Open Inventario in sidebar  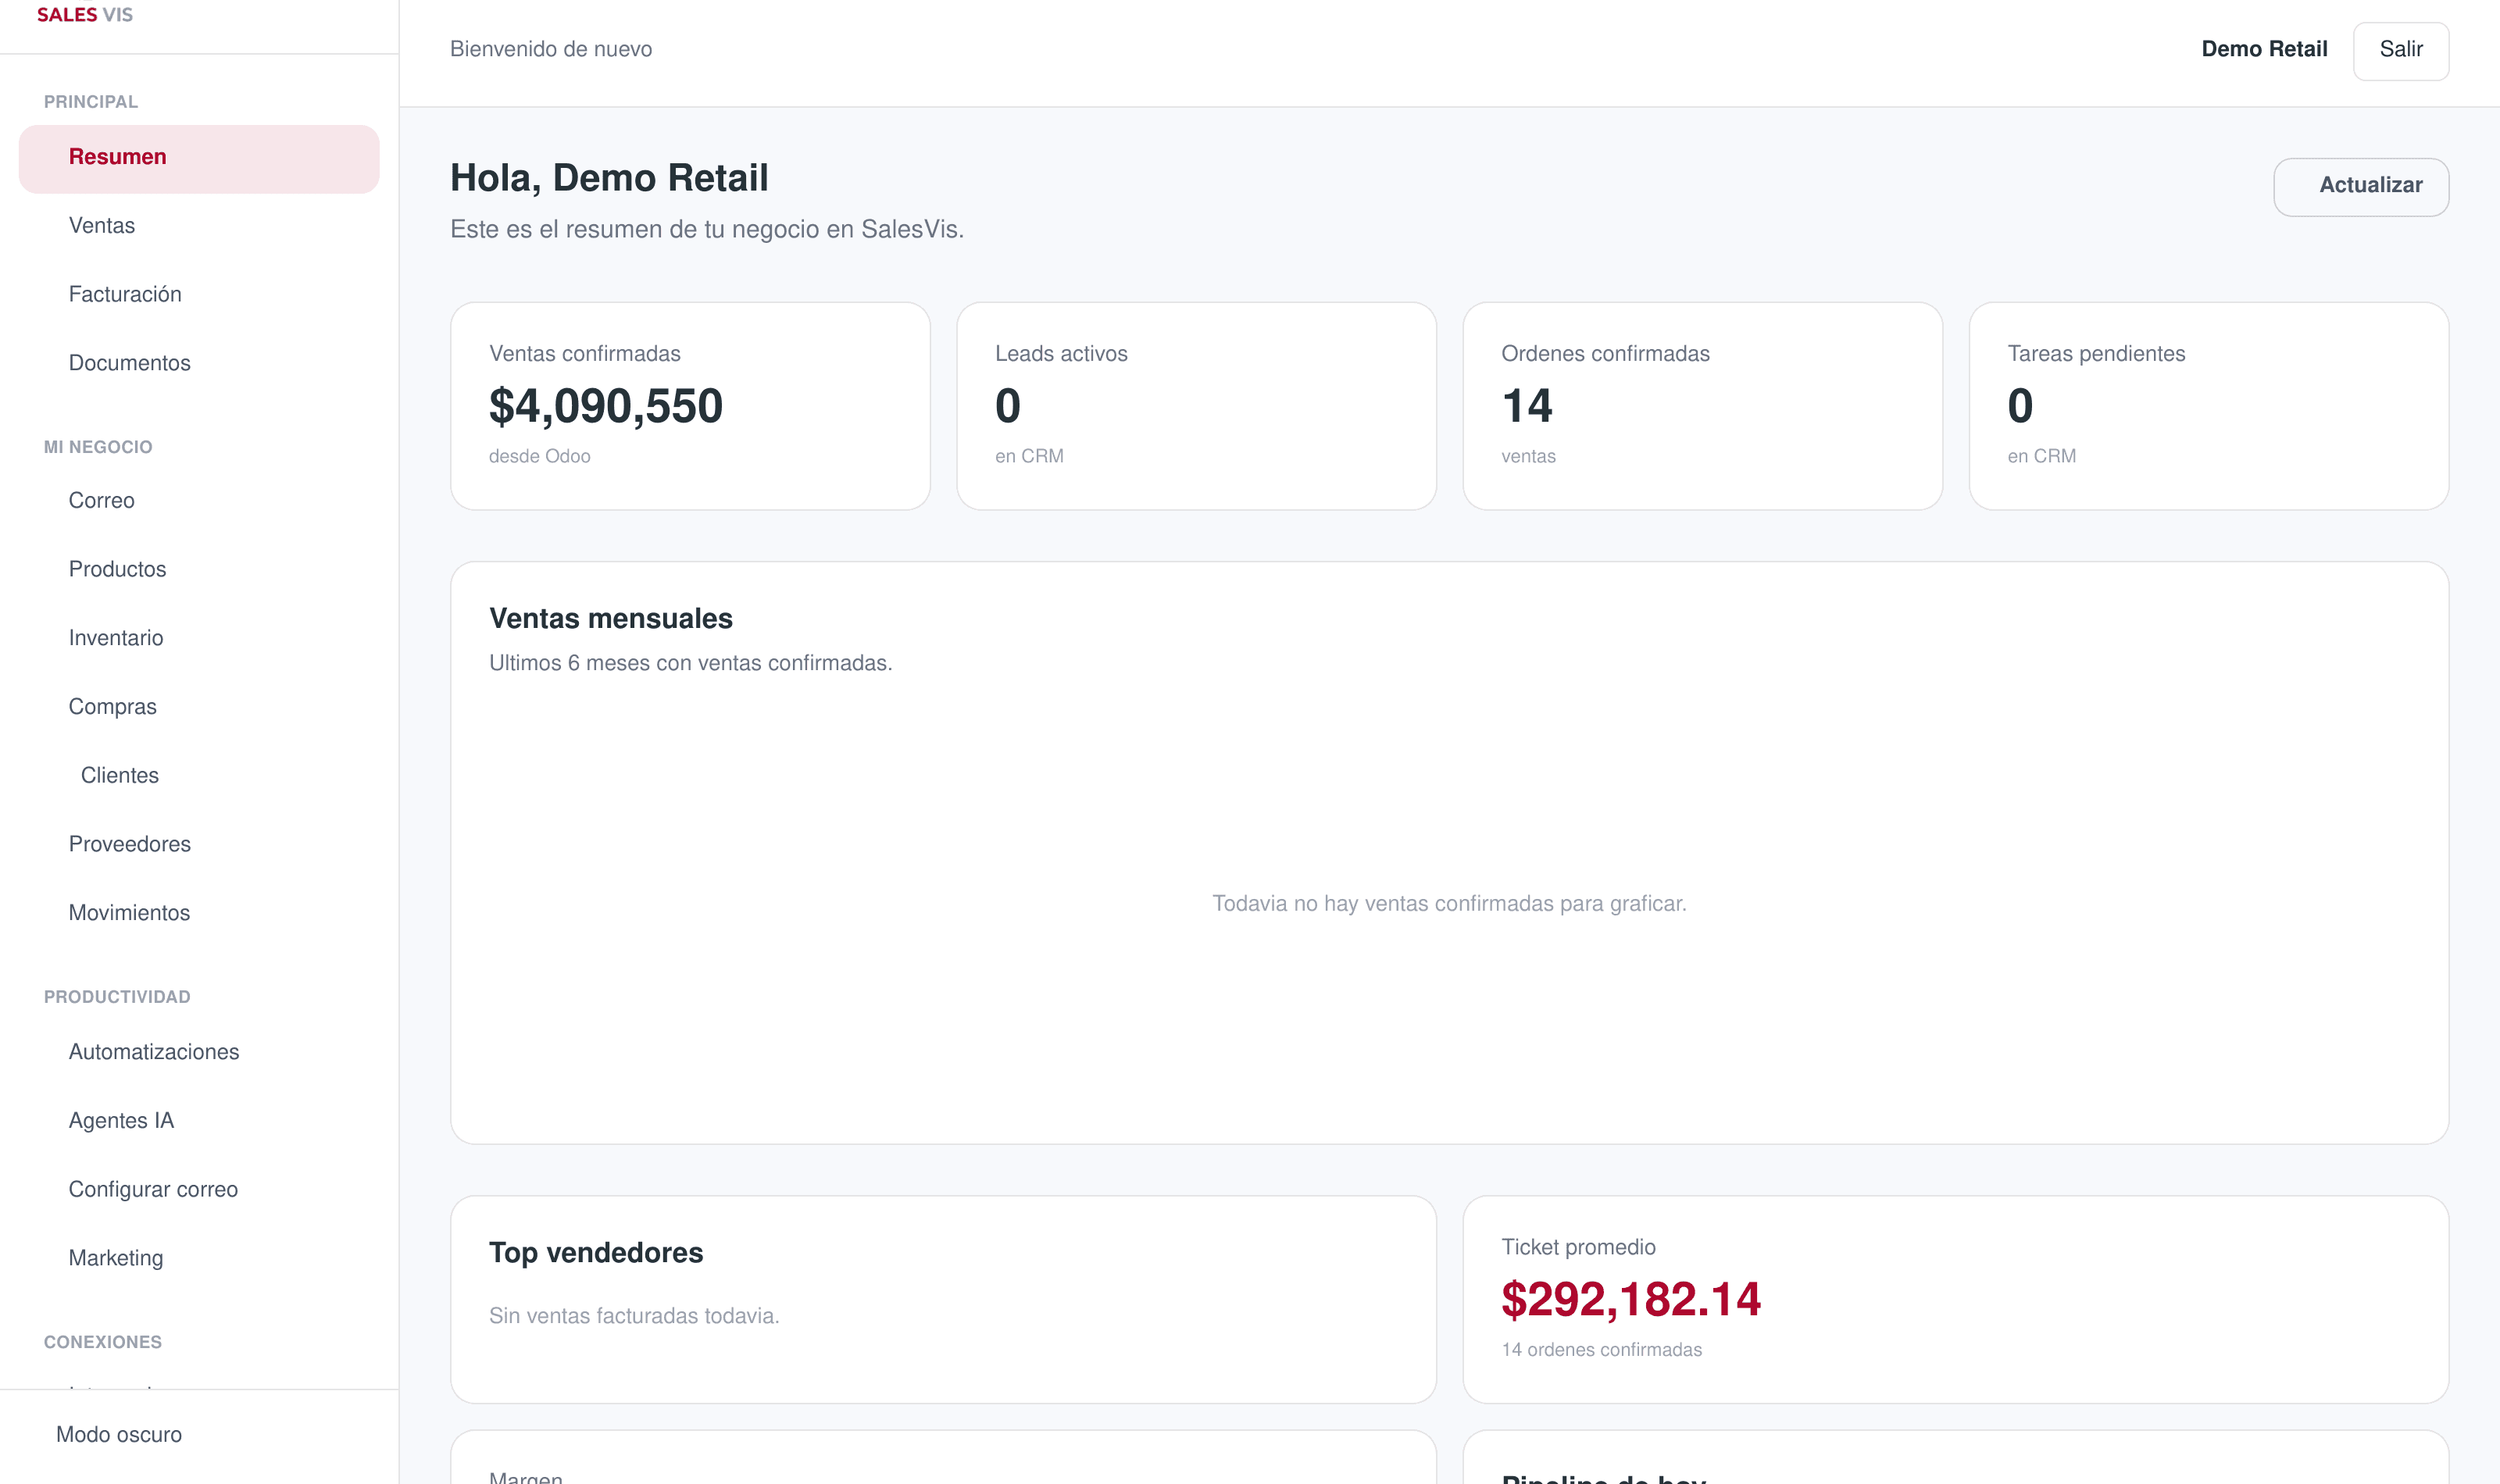pyautogui.click(x=199, y=638)
